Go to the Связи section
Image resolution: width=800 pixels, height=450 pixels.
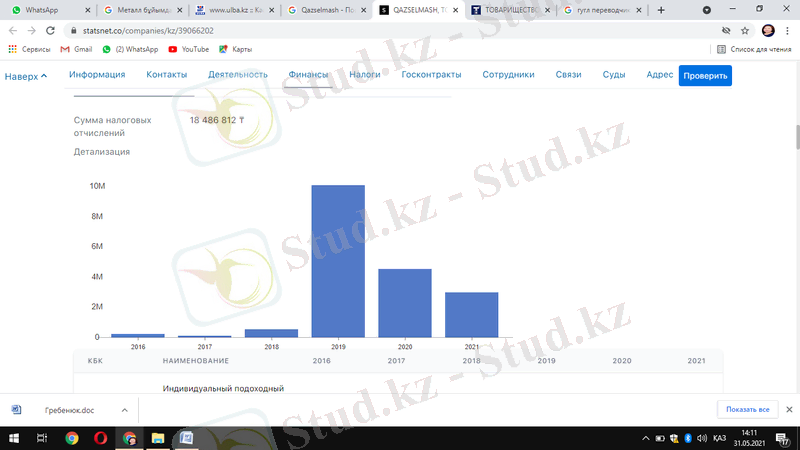point(568,74)
